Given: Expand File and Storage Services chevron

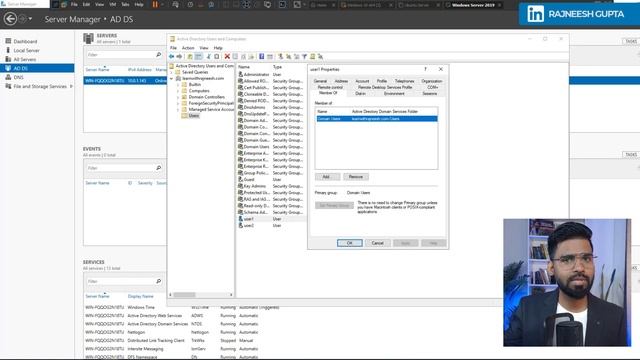Looking at the screenshot, I should click(71, 86).
